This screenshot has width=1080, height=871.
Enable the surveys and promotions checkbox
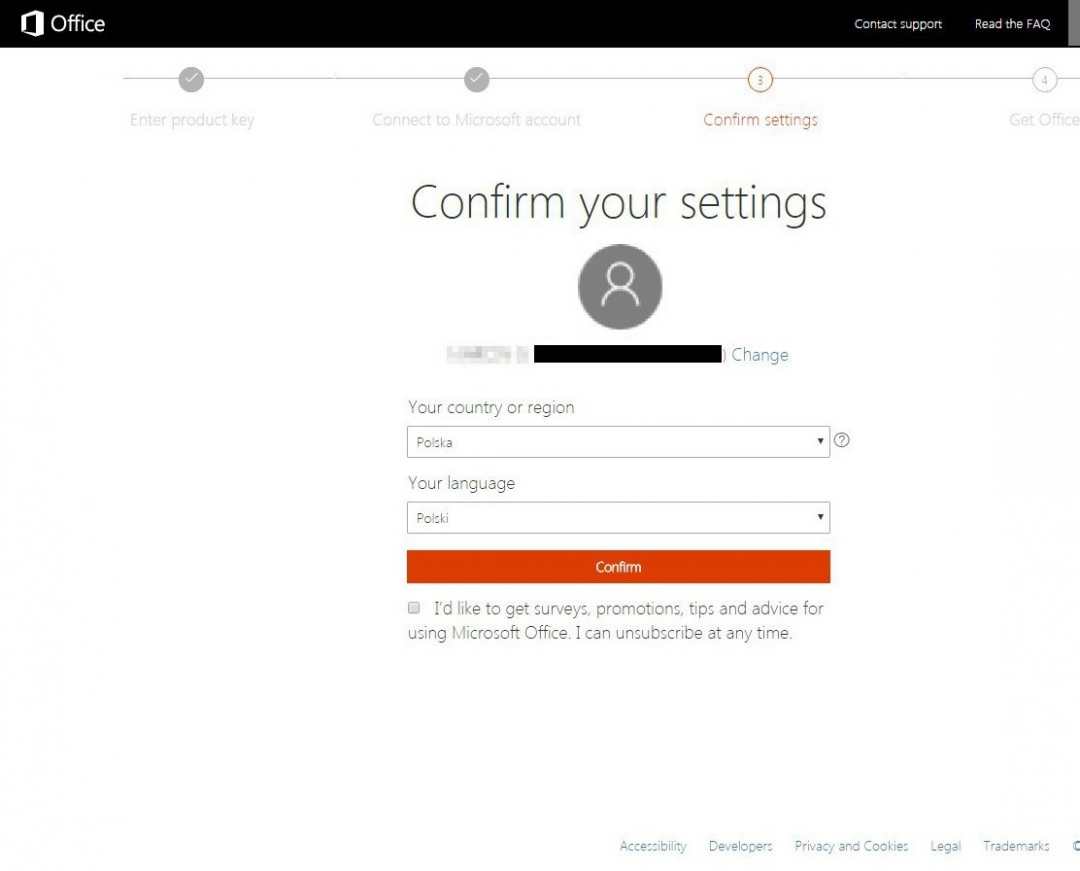coord(414,608)
